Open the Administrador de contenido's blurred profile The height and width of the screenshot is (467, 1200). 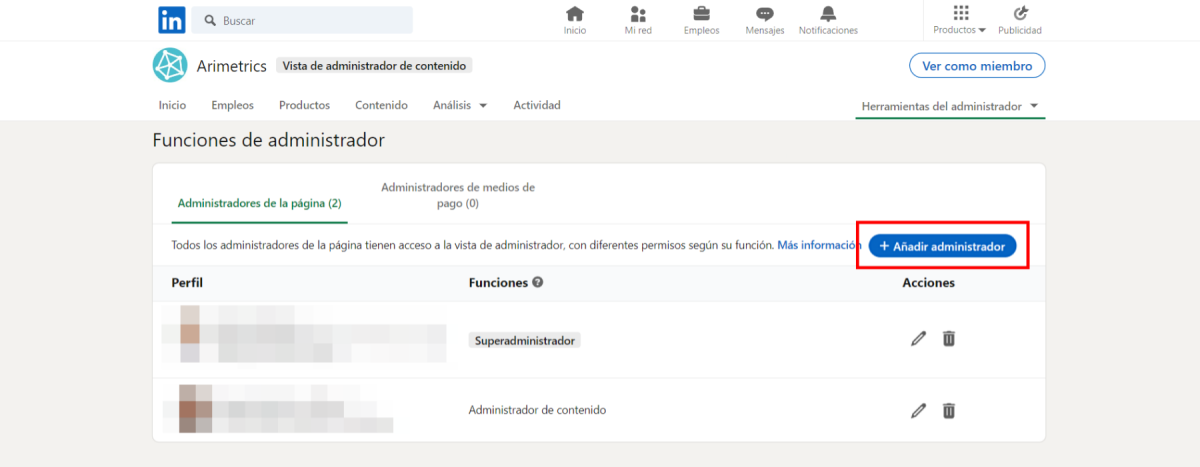coord(279,409)
